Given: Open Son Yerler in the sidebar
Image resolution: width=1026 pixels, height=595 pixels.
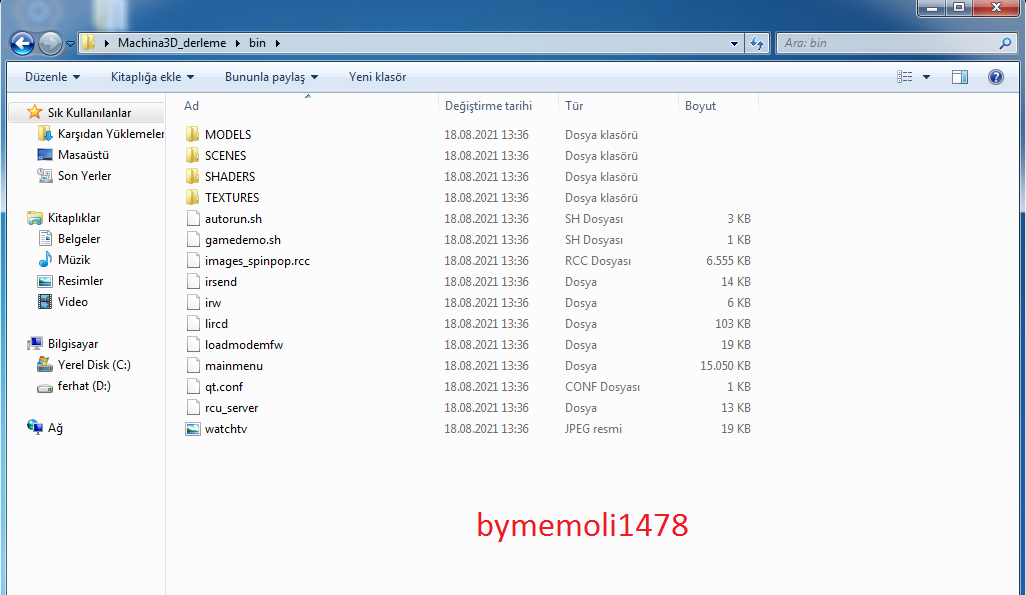Looking at the screenshot, I should [84, 176].
